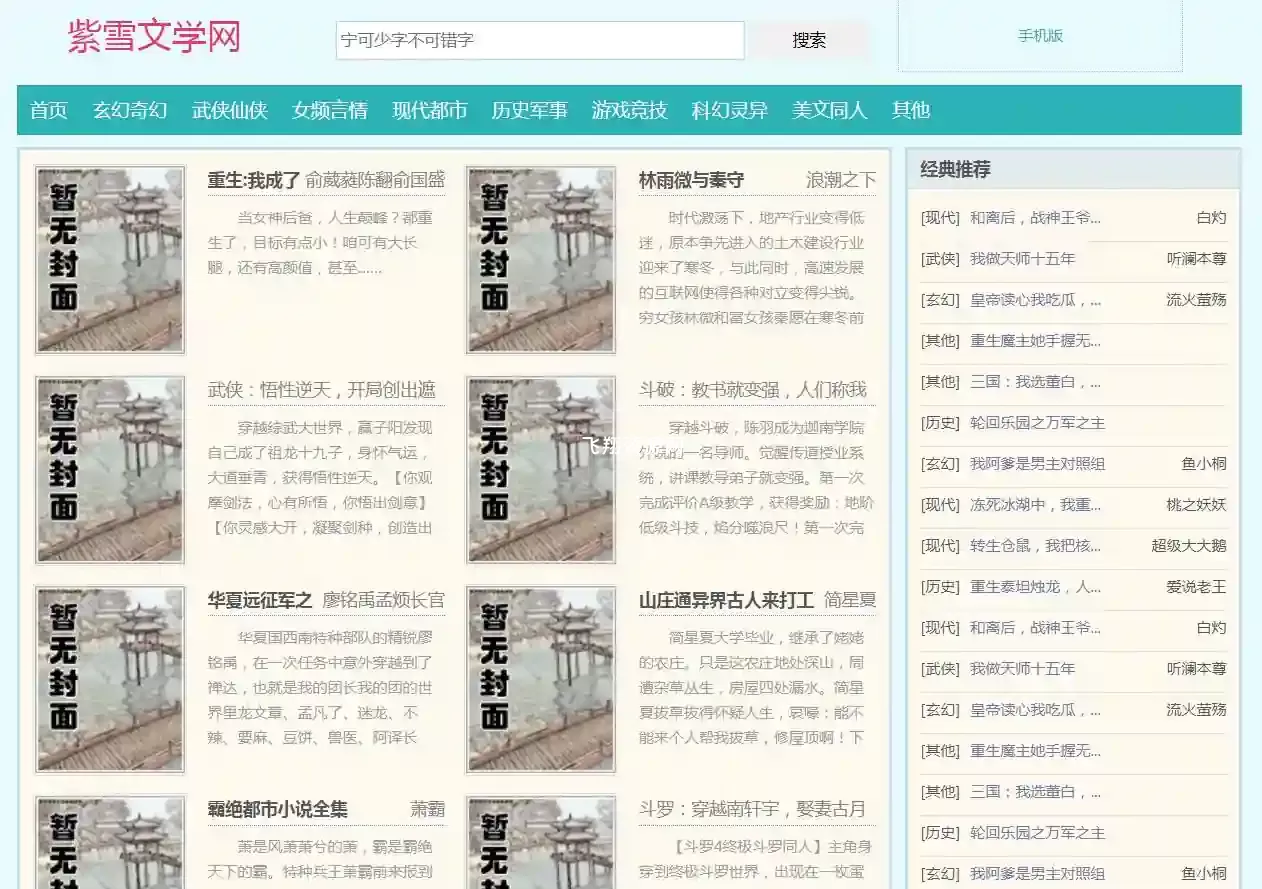Open the 其他 category
1262x889 pixels.
pos(911,110)
